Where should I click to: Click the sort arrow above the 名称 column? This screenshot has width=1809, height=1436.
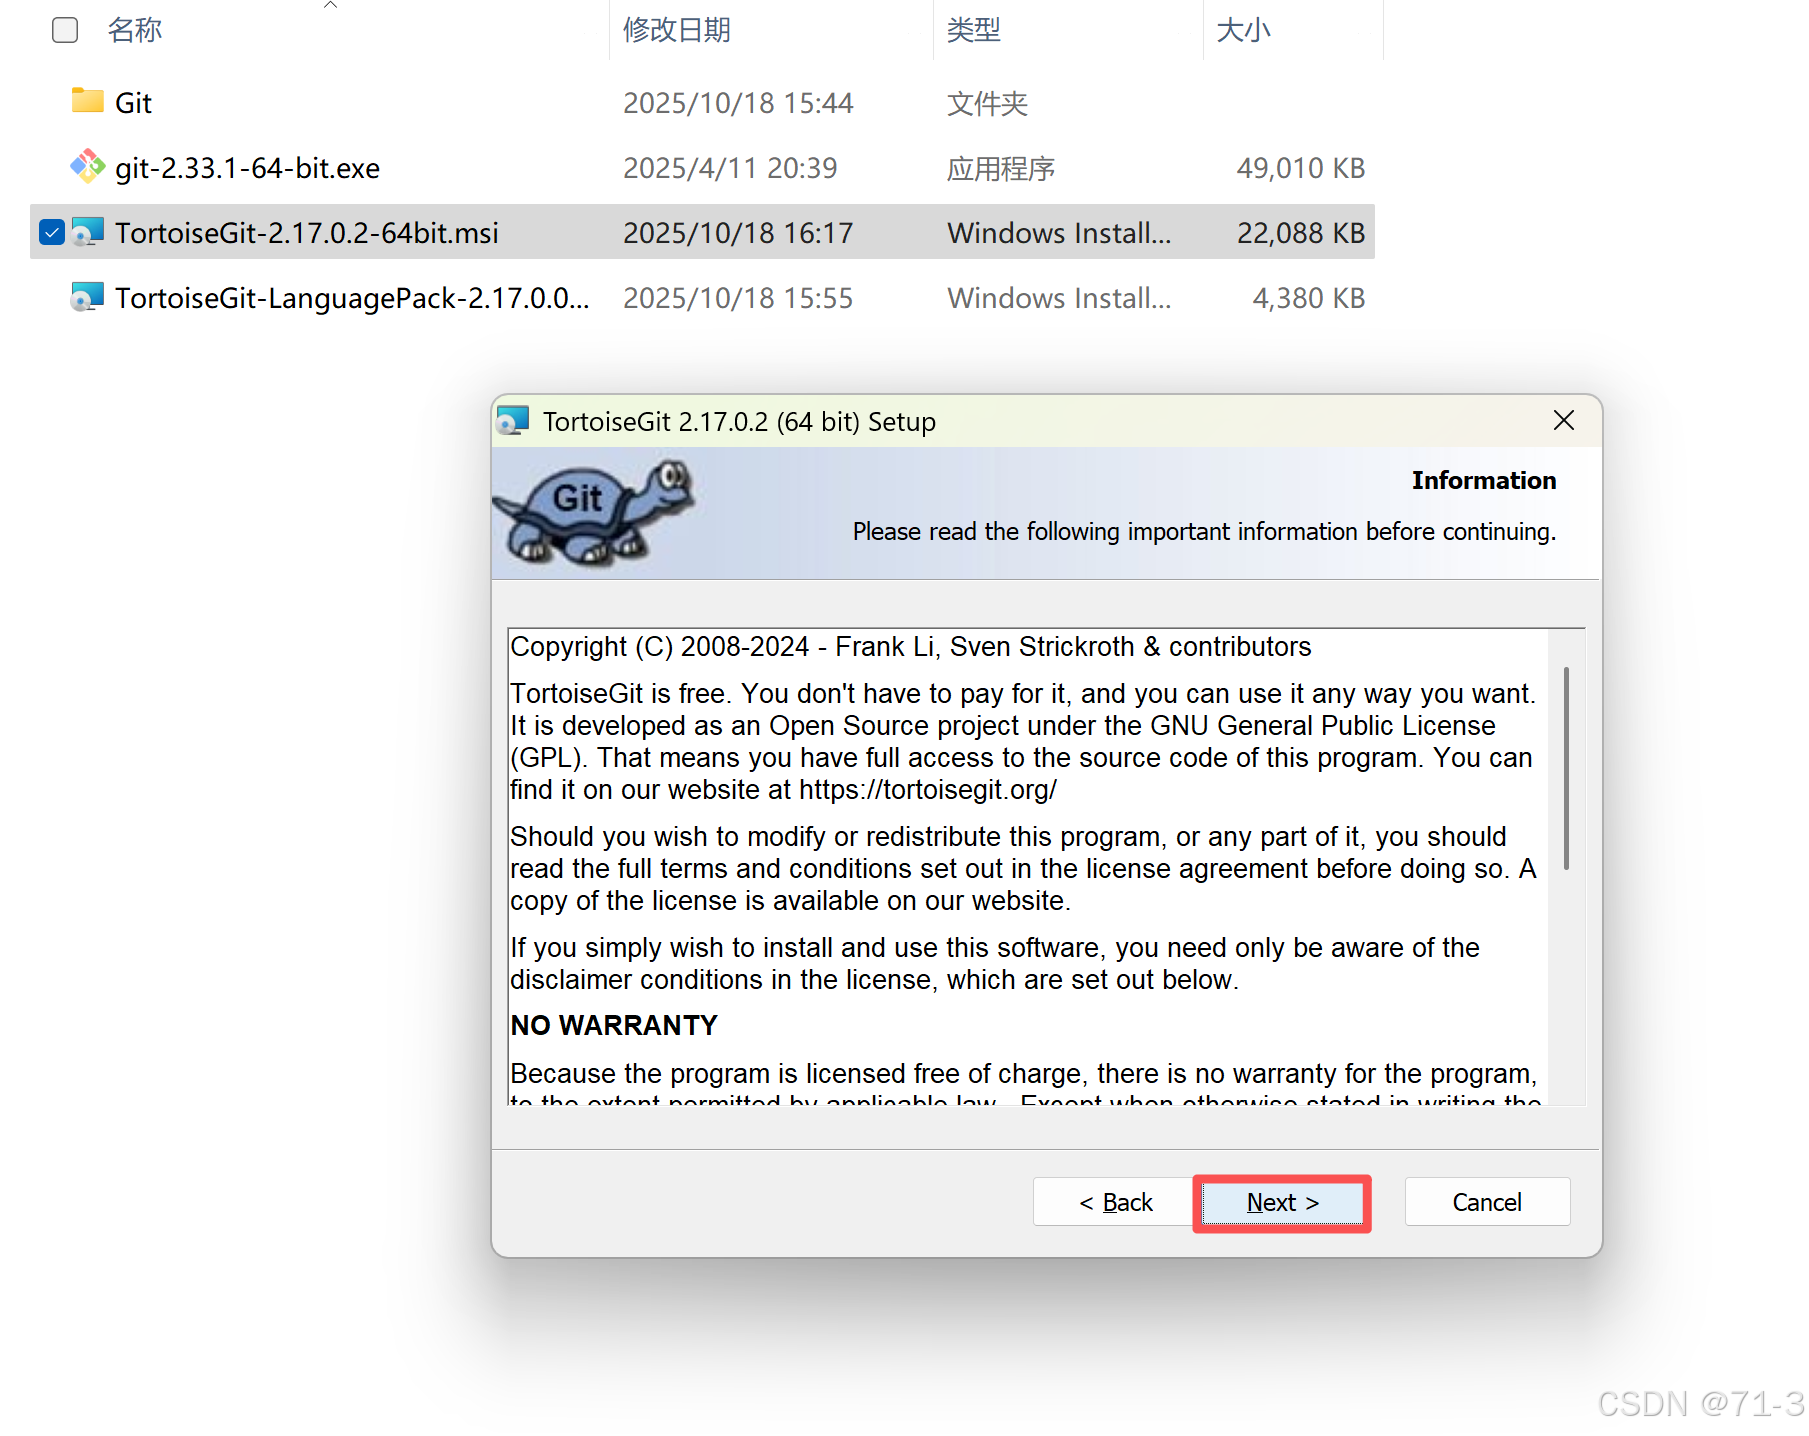tap(330, 5)
